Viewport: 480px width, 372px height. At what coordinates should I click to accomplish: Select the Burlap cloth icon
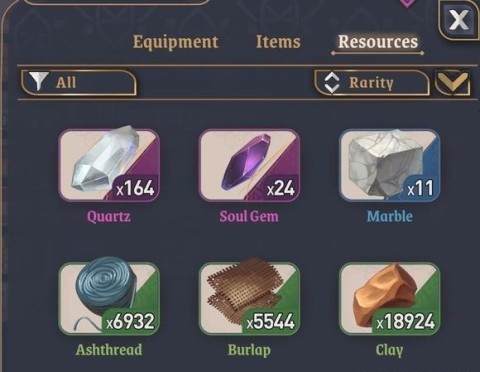(249, 298)
